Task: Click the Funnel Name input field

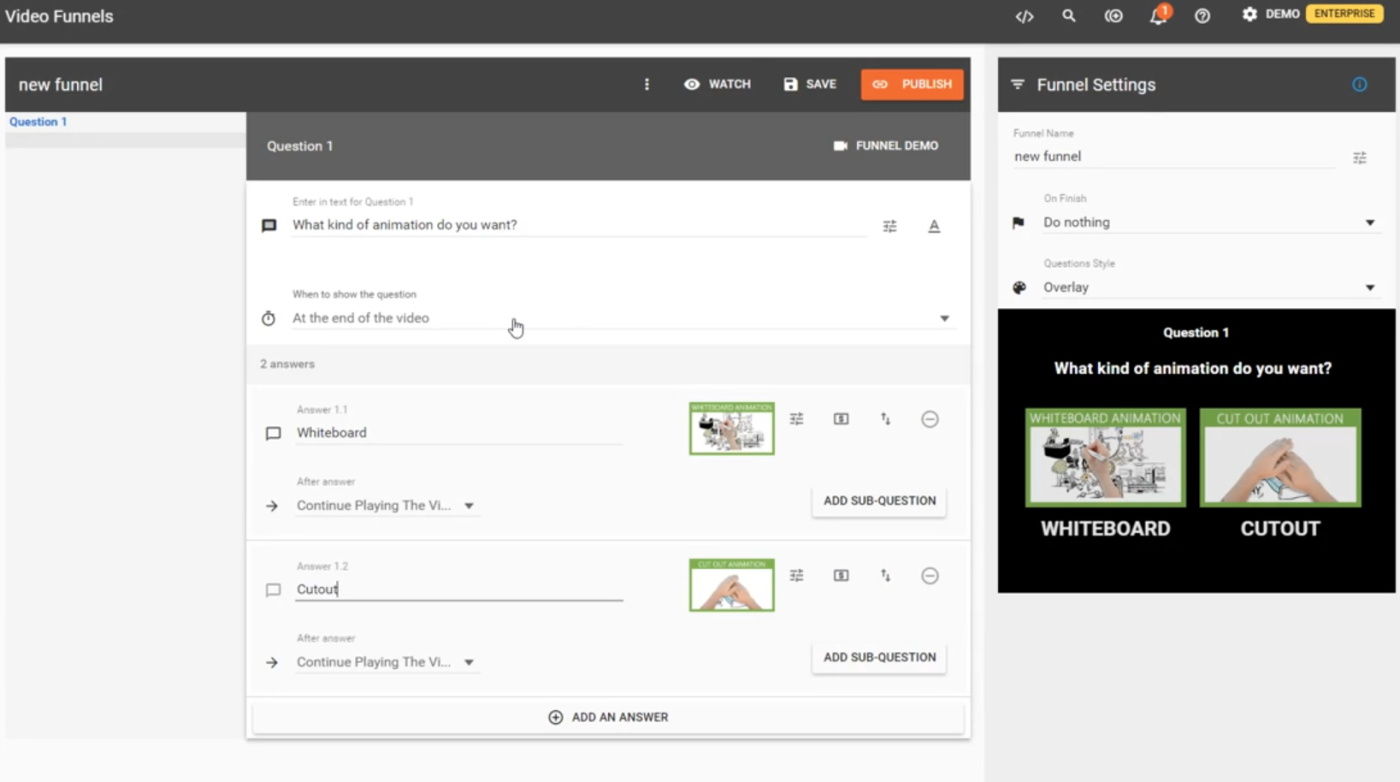Action: tap(1172, 156)
